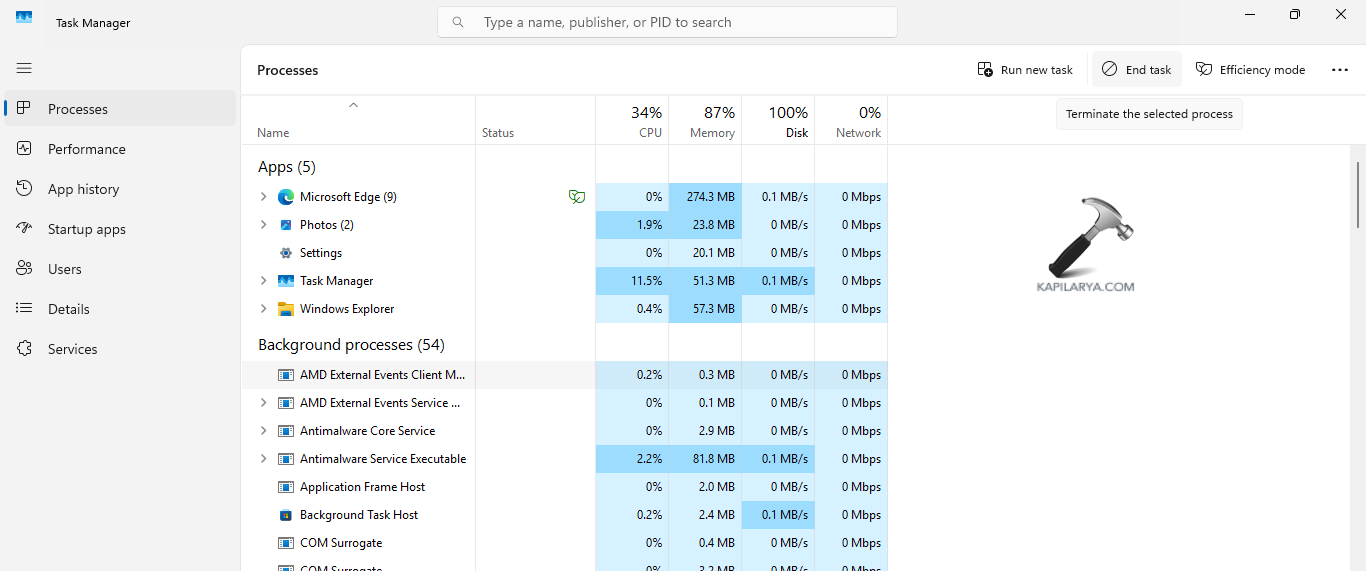Click the Microsoft Edge app icon
Viewport: 1366px width, 571px height.
[x=286, y=197]
